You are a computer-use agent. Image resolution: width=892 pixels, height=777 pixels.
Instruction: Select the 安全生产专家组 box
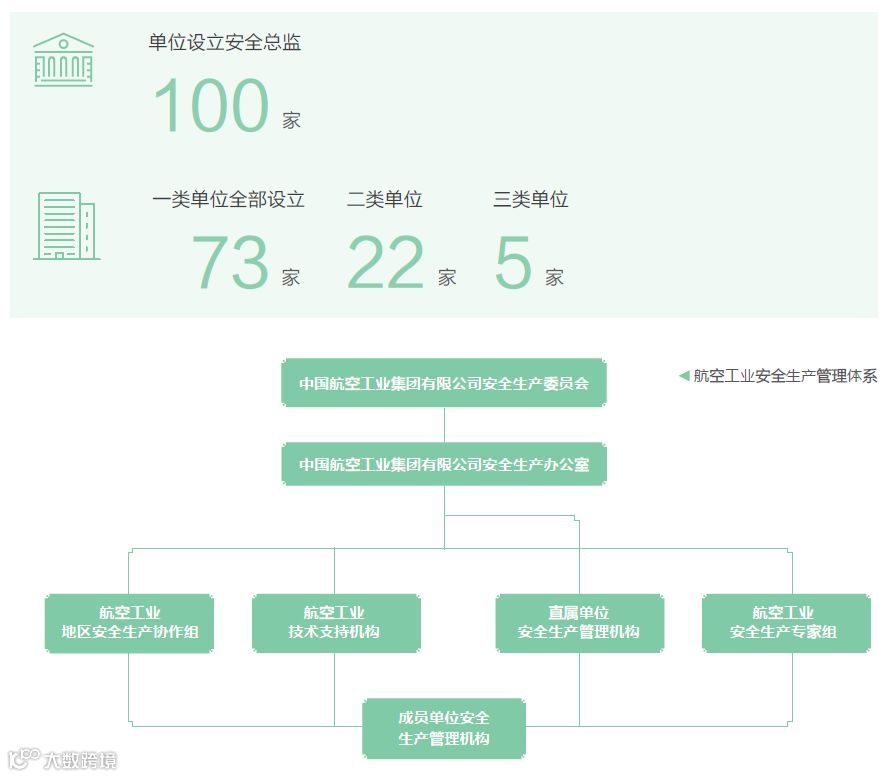point(786,623)
